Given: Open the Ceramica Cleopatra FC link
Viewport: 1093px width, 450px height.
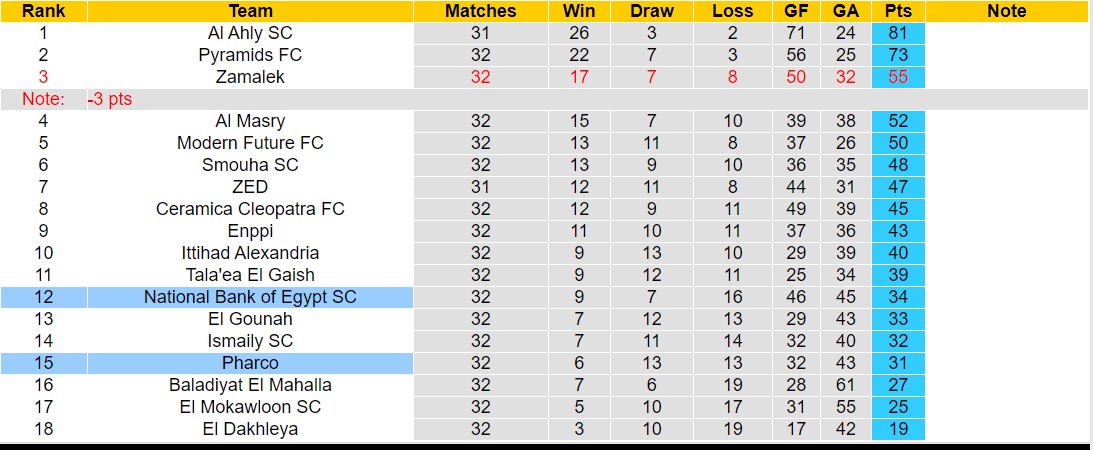Looking at the screenshot, I should tap(250, 209).
